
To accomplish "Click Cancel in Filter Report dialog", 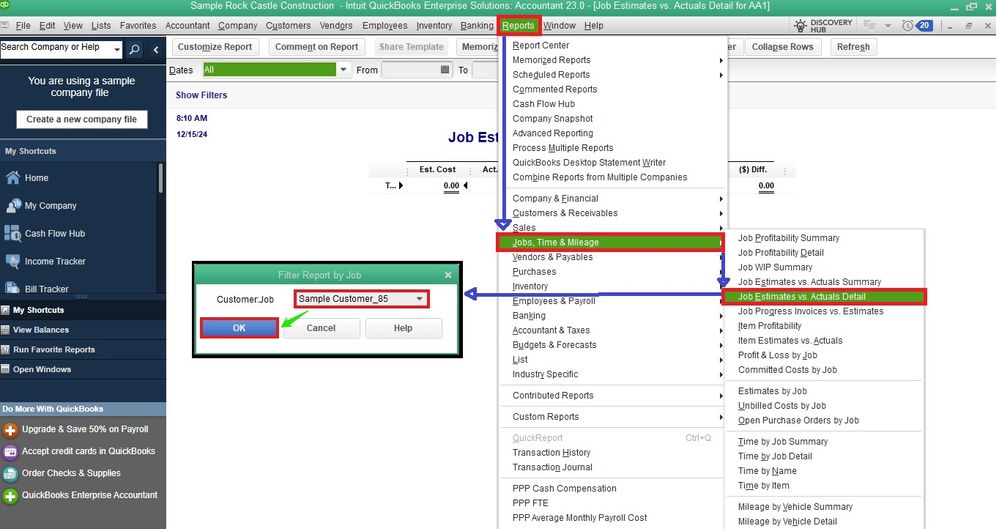I will point(321,328).
